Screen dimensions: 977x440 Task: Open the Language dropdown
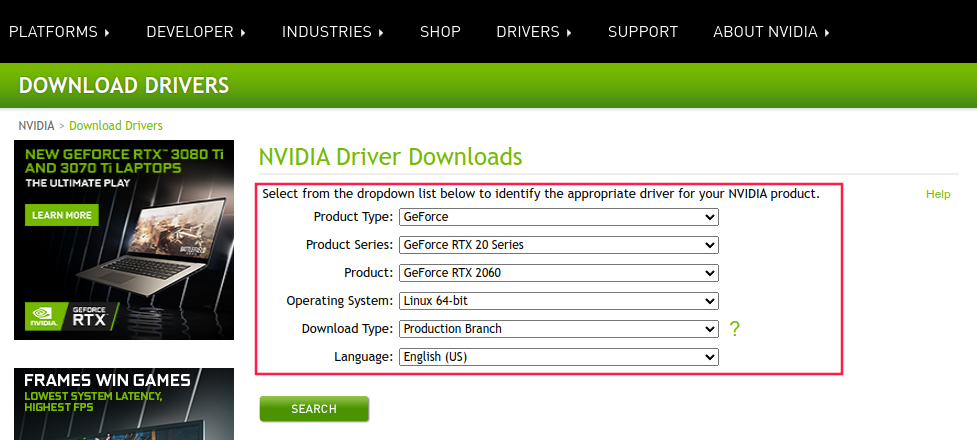click(558, 357)
